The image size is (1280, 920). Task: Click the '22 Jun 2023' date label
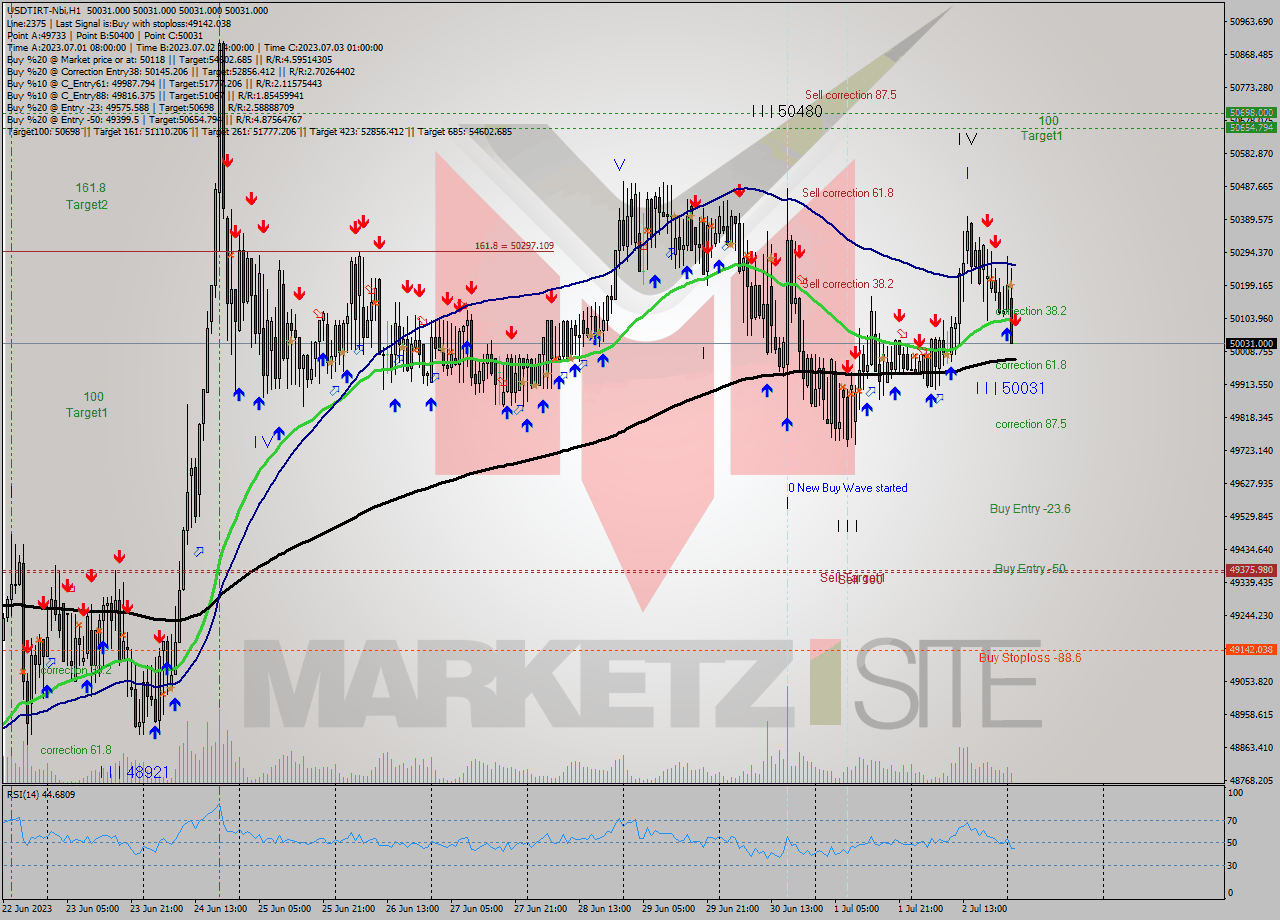(x=26, y=909)
